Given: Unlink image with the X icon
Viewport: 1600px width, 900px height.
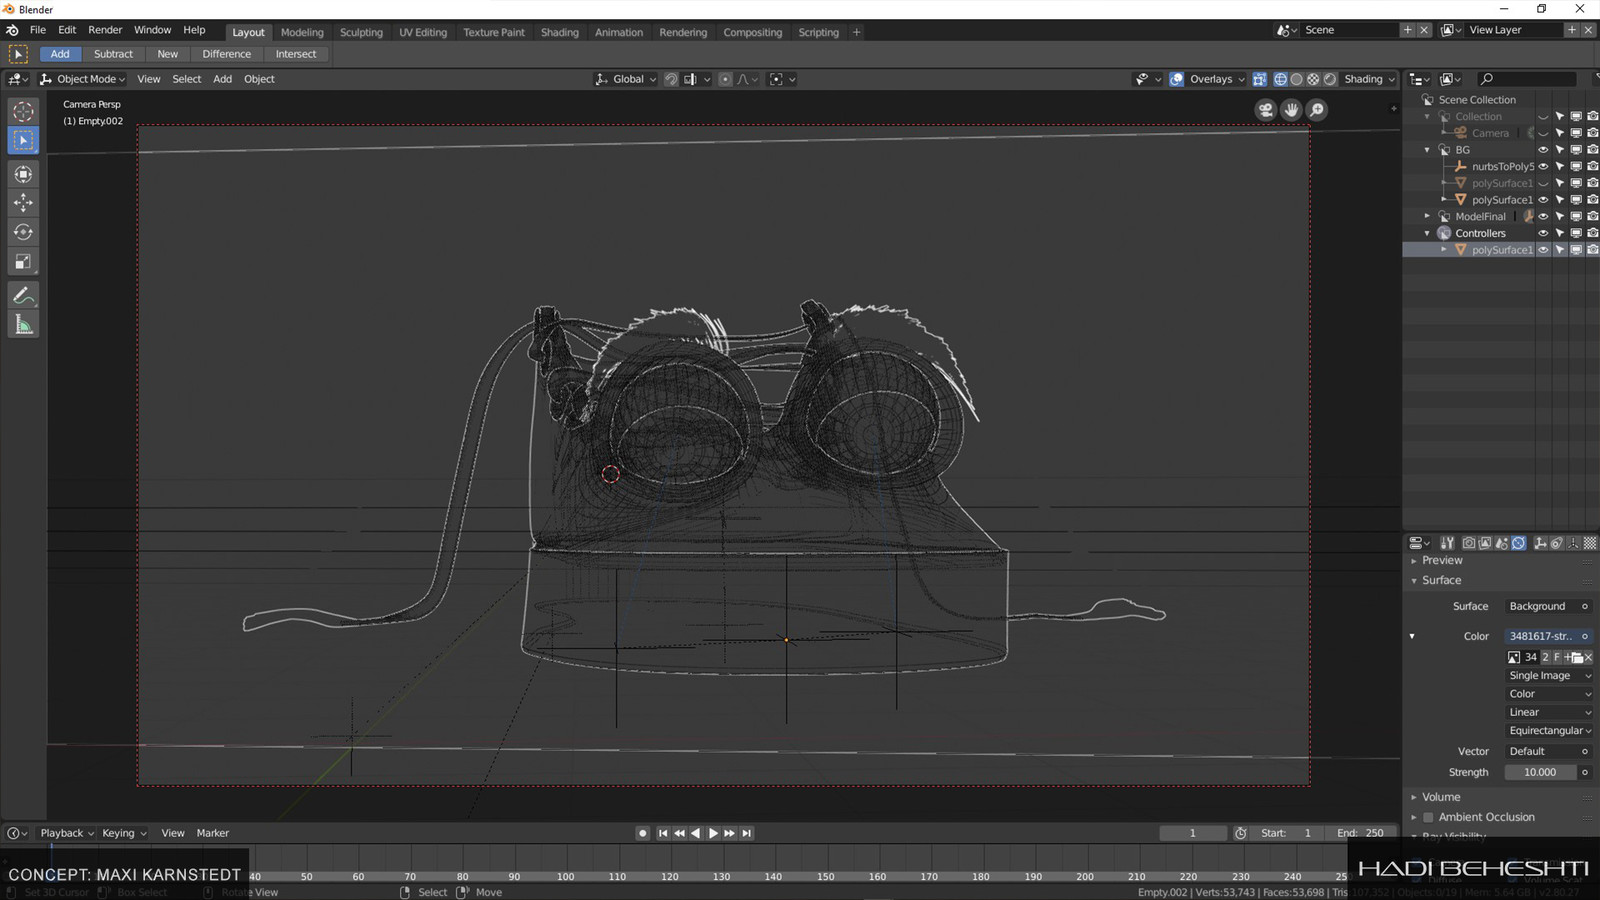Looking at the screenshot, I should [x=1588, y=657].
